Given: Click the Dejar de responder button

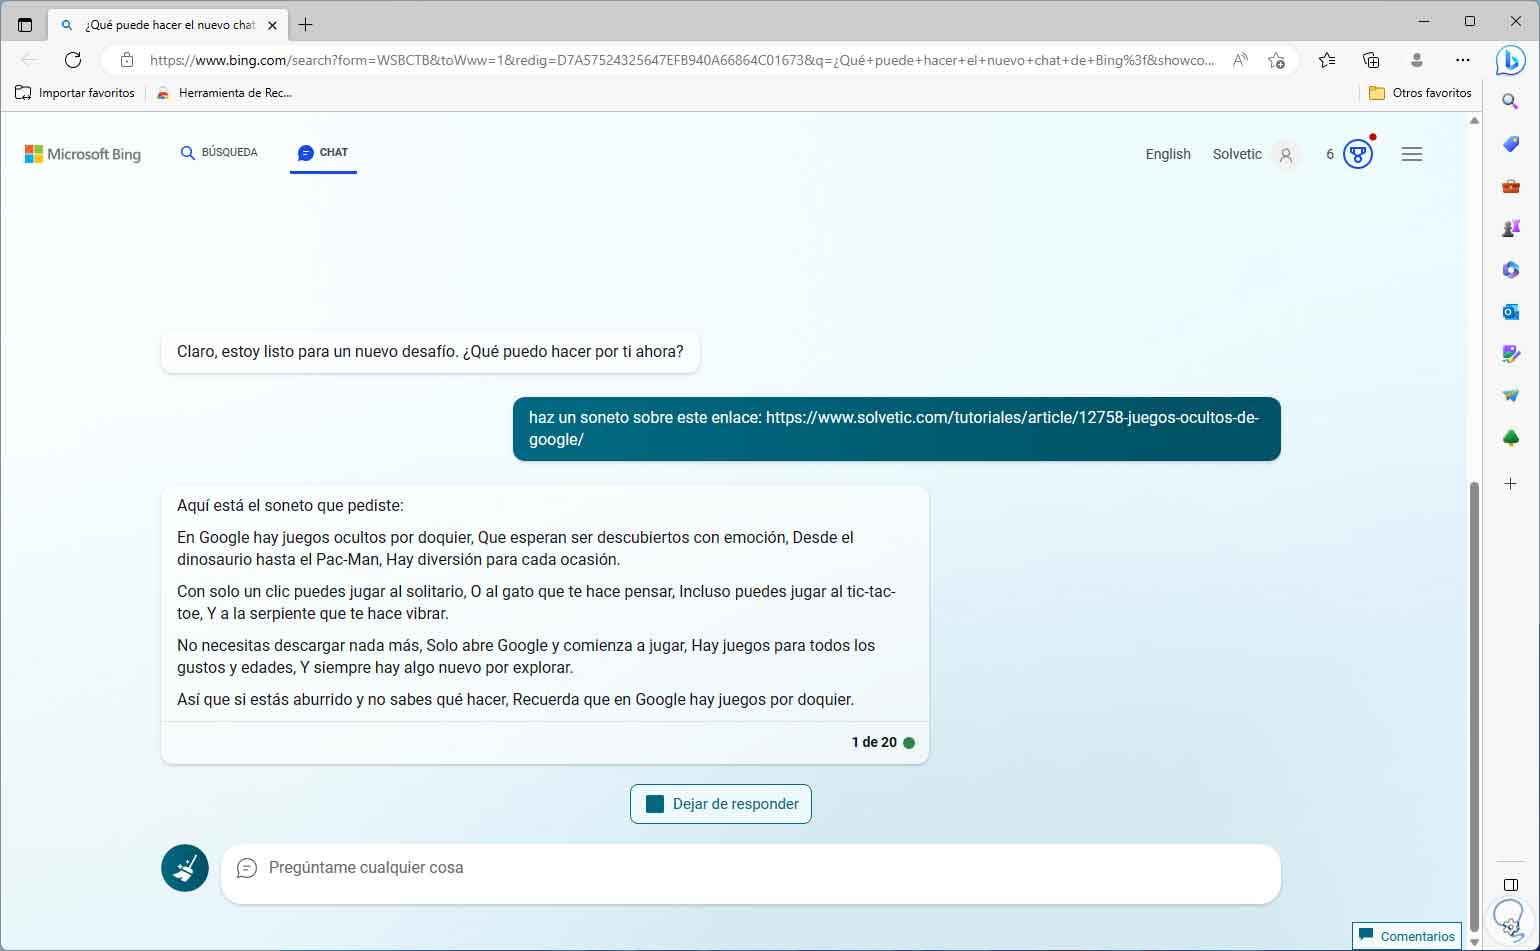Looking at the screenshot, I should [721, 804].
